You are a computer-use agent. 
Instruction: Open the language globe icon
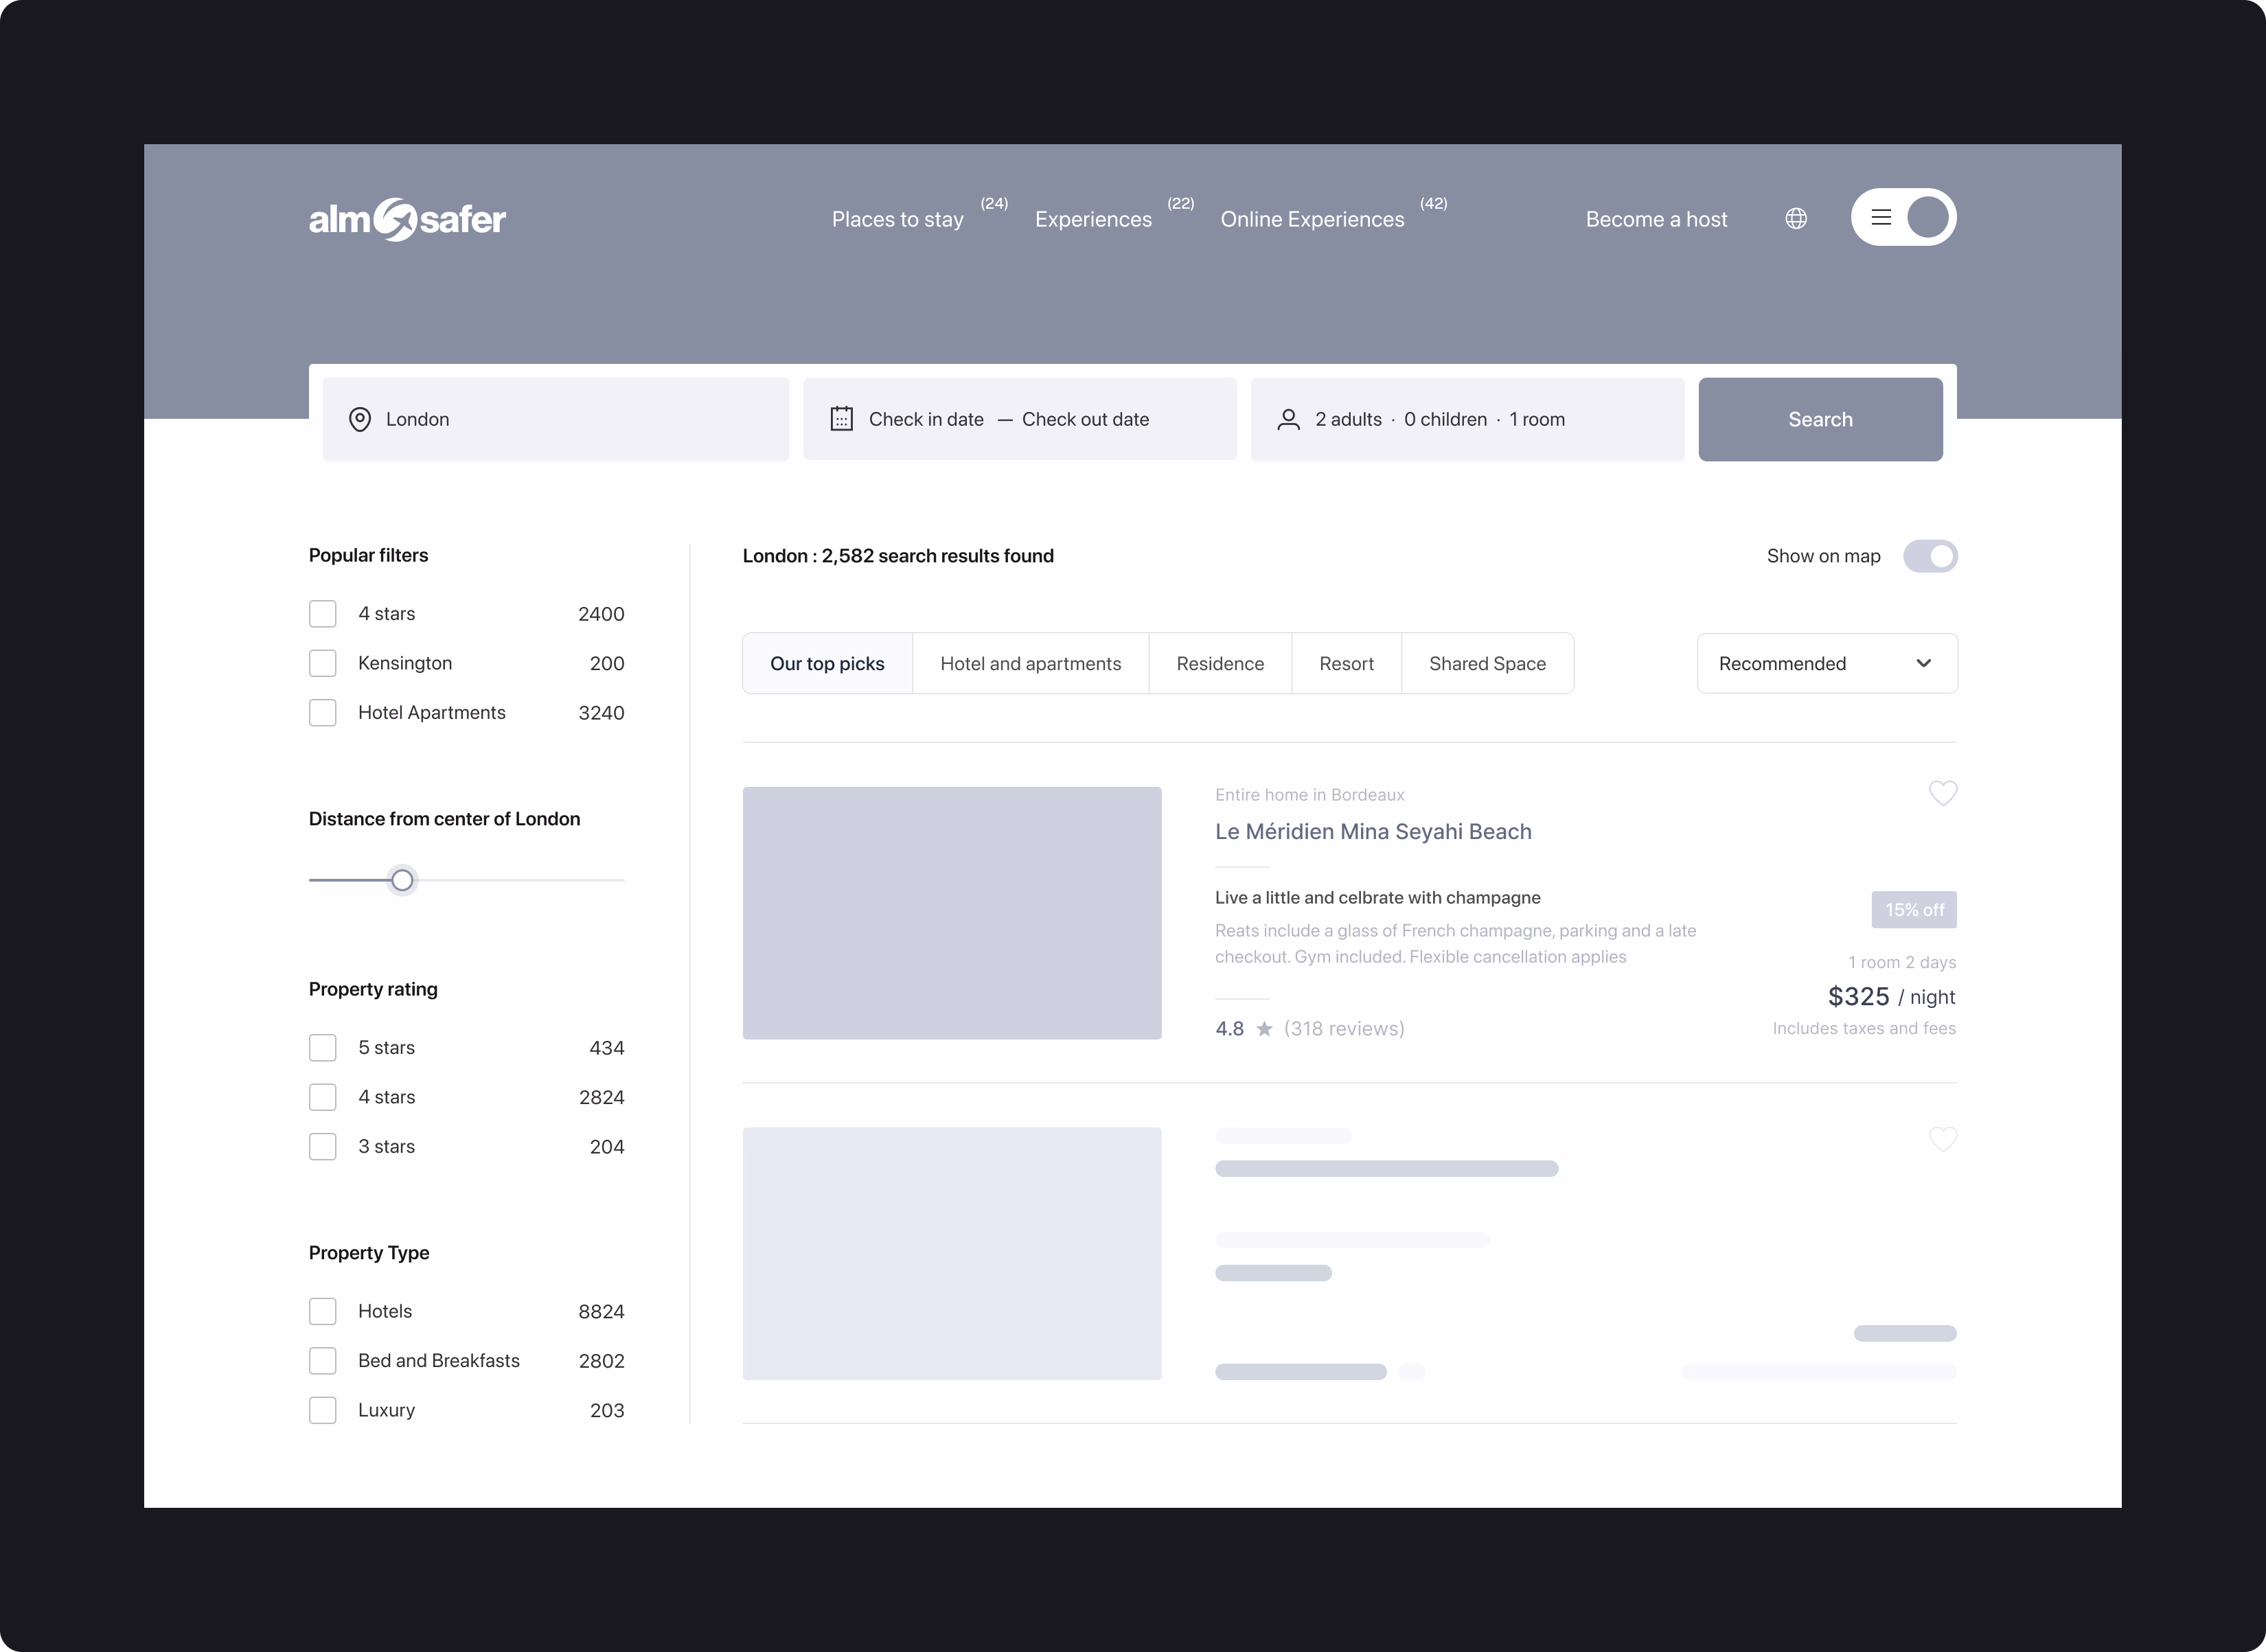tap(1796, 218)
